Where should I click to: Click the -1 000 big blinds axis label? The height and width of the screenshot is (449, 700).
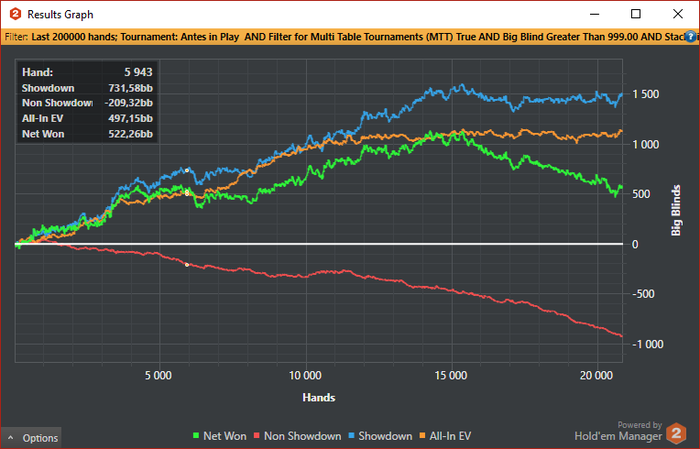(648, 344)
